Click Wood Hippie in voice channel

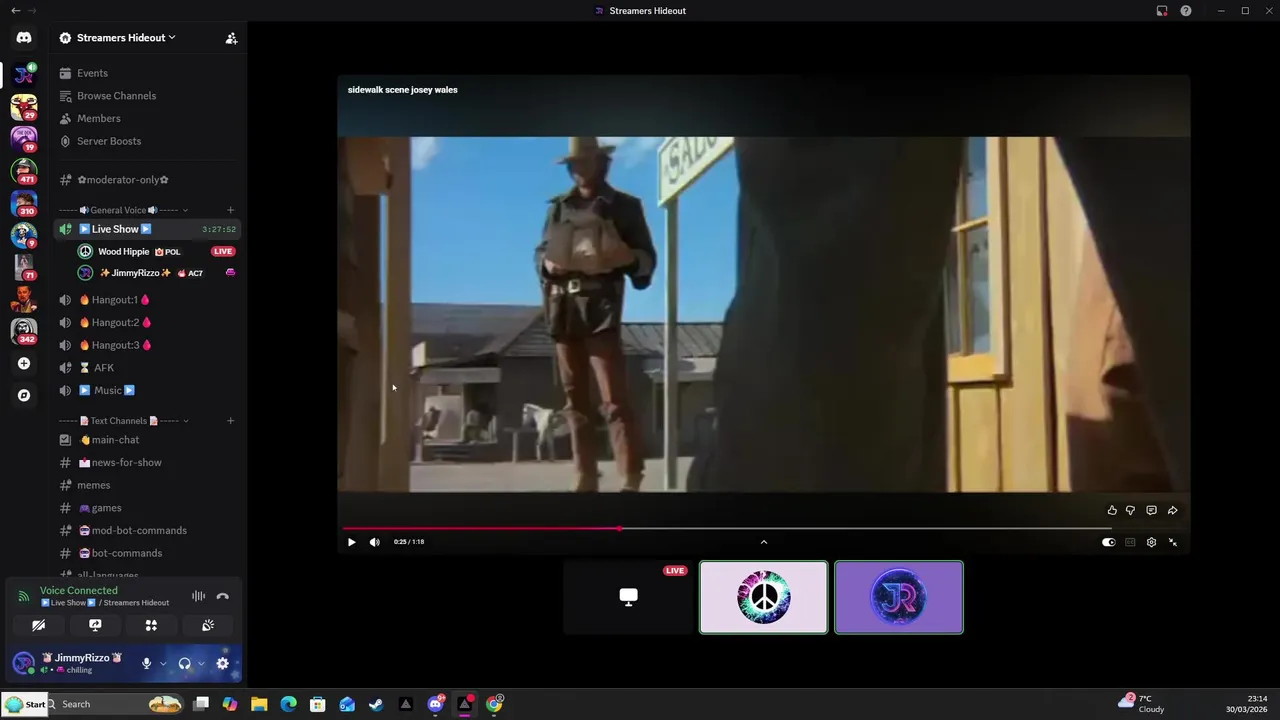(x=156, y=252)
